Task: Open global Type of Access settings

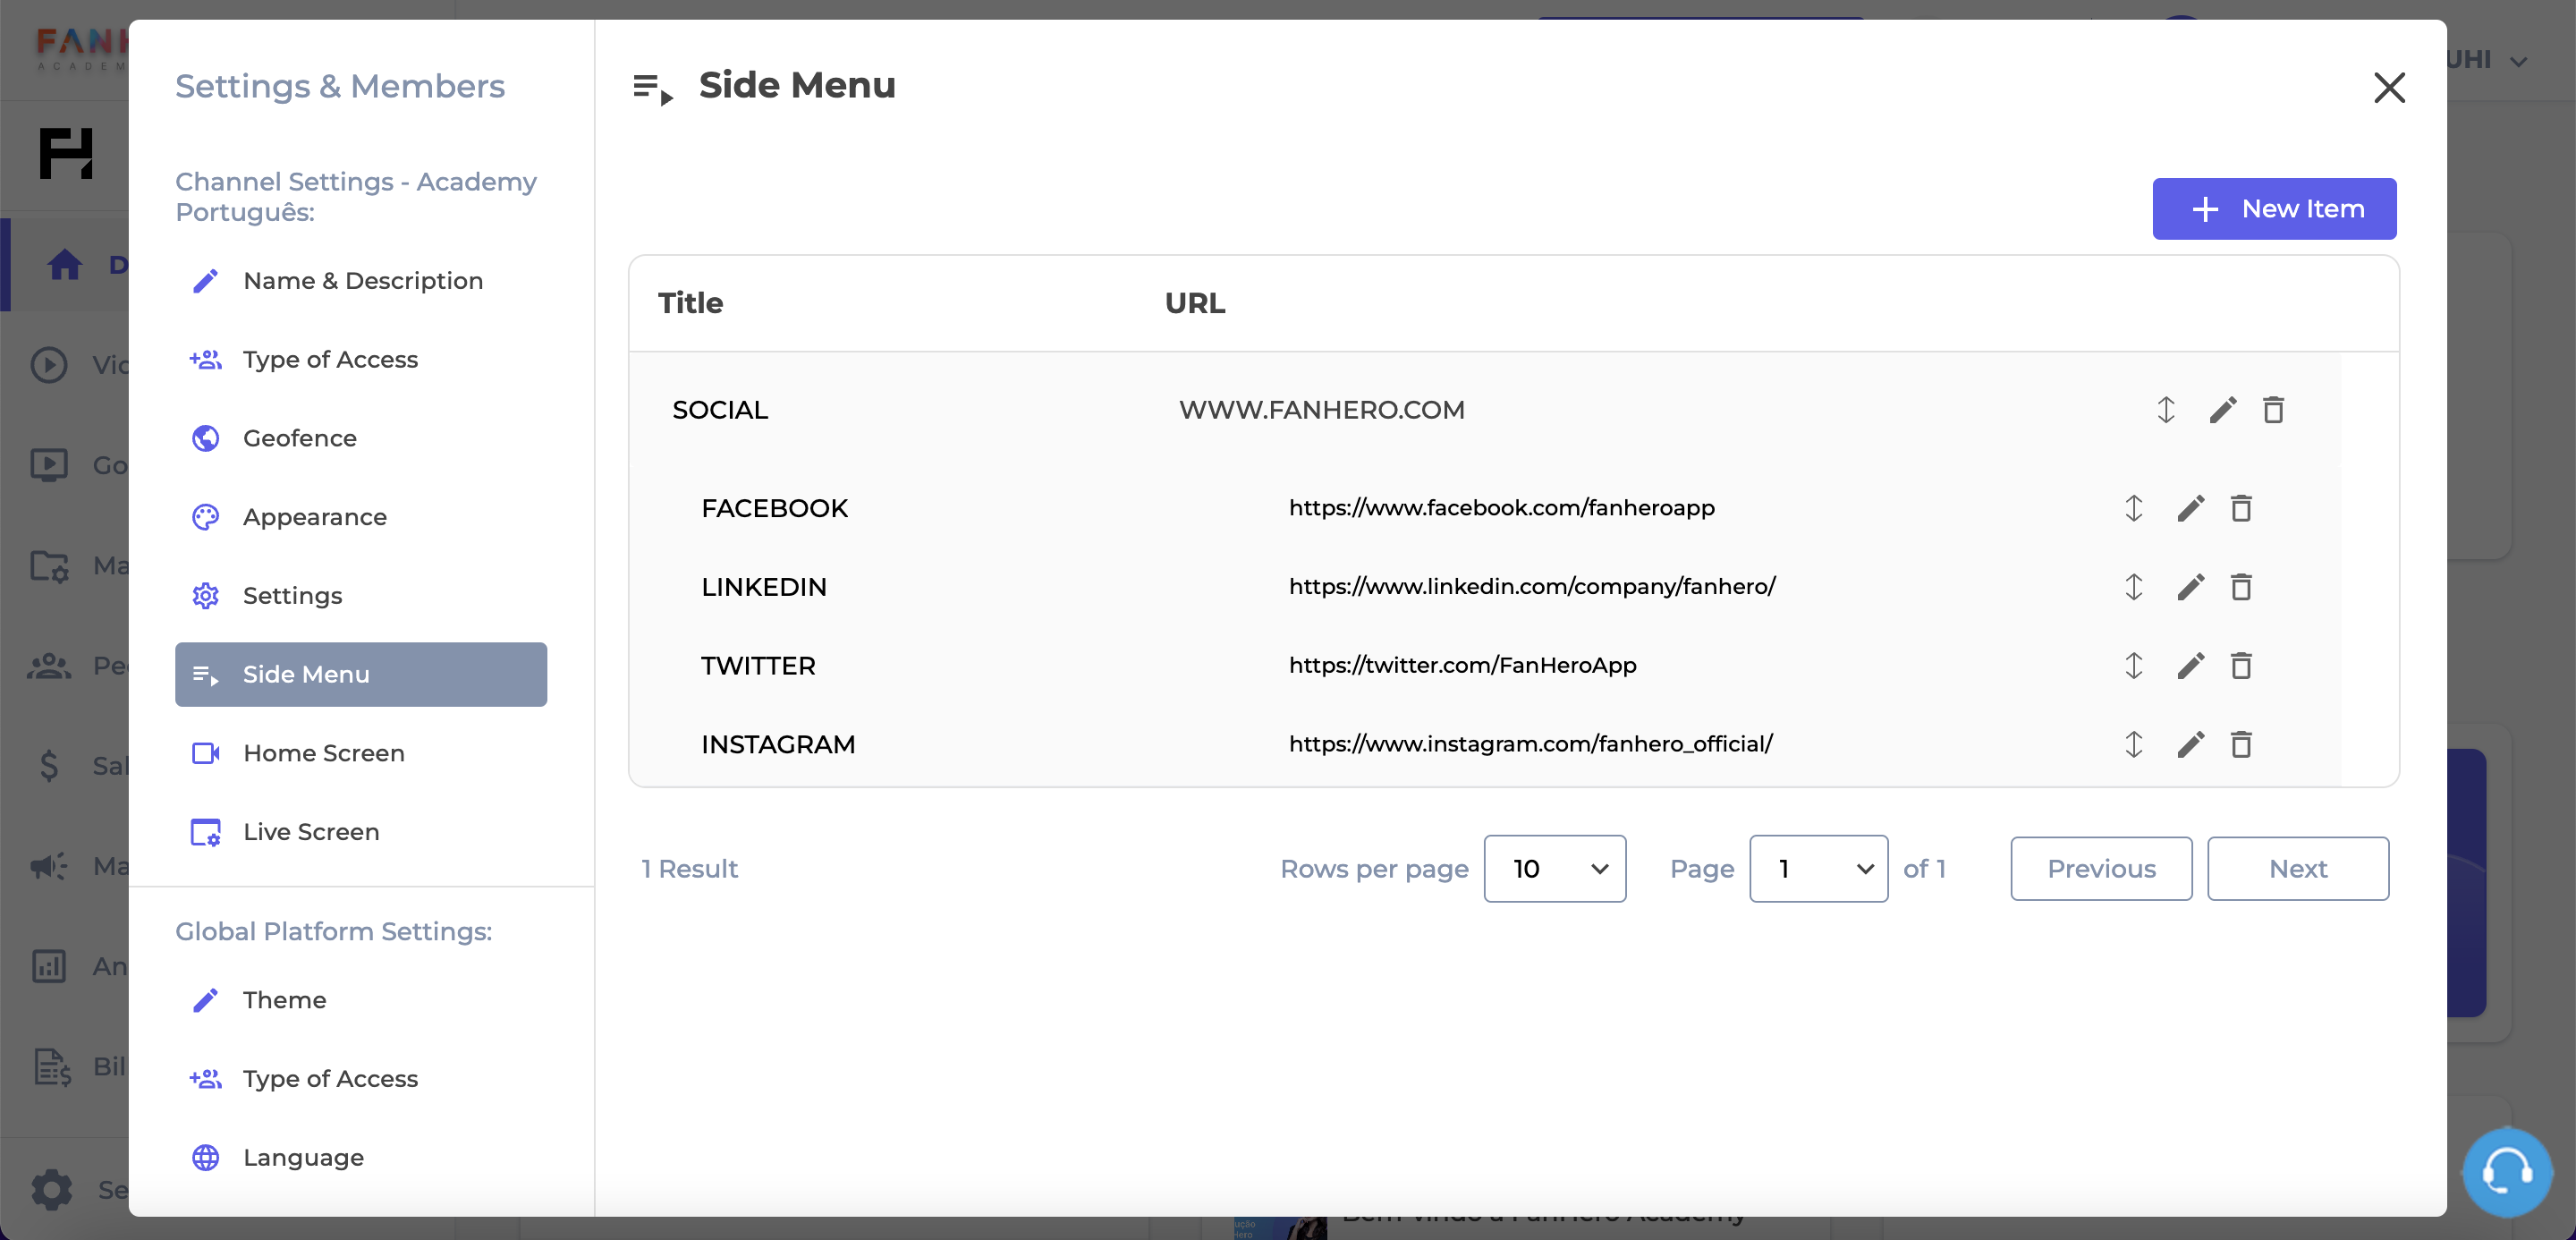Action: click(x=361, y=1079)
